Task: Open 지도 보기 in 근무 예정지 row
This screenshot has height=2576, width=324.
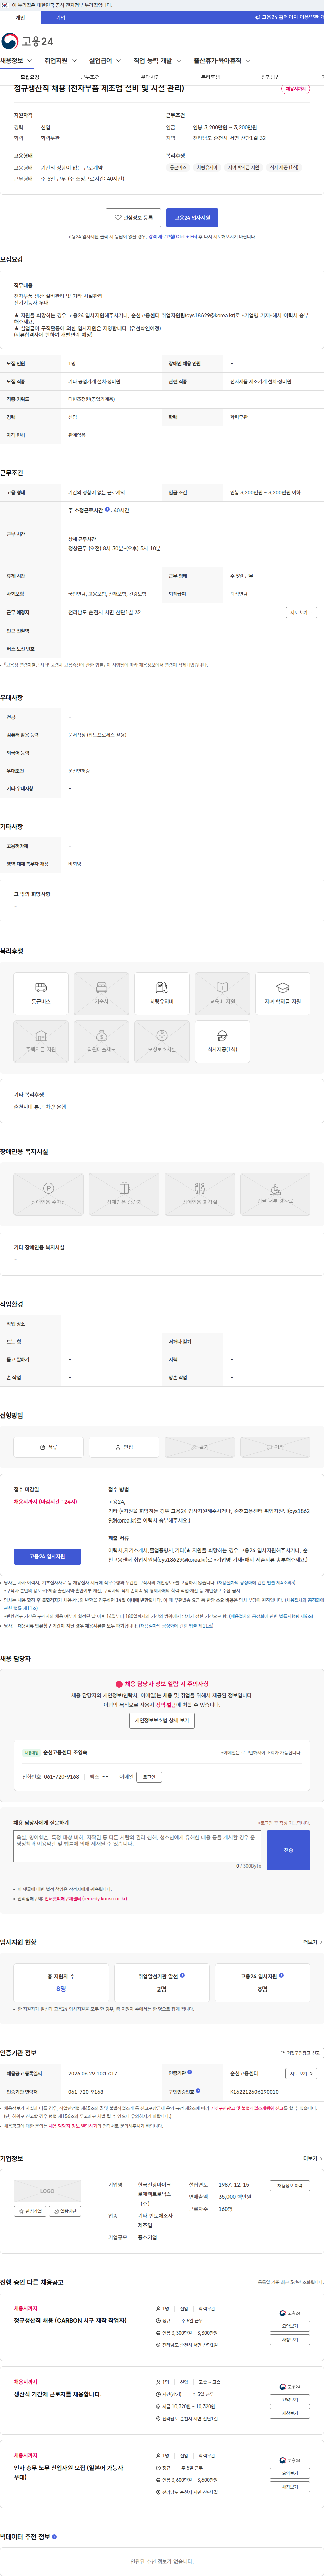Action: 301,612
